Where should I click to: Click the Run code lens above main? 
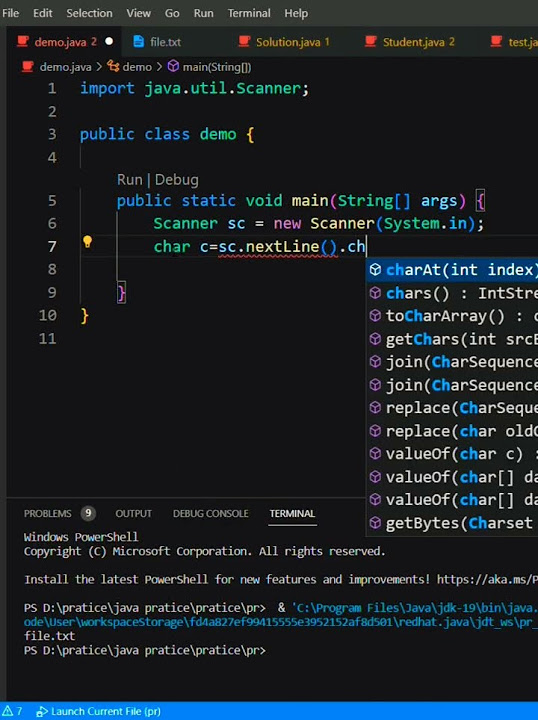[x=129, y=180]
